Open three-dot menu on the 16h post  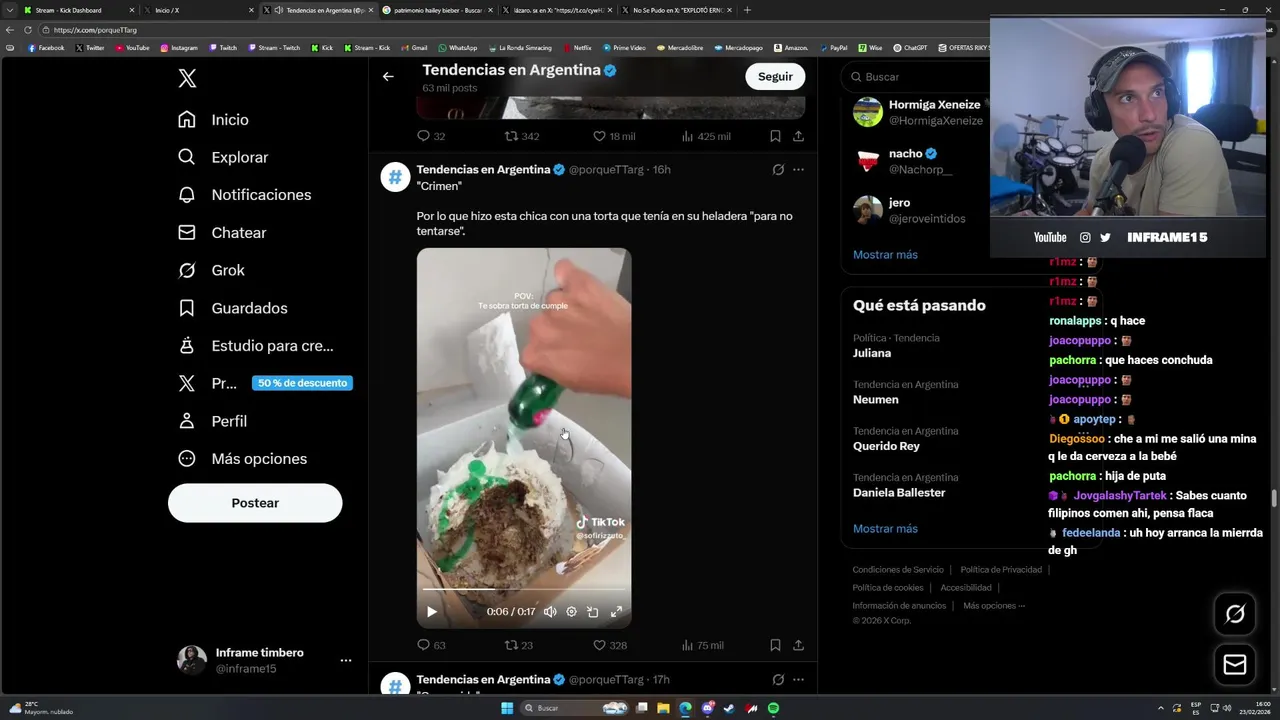[x=798, y=170]
